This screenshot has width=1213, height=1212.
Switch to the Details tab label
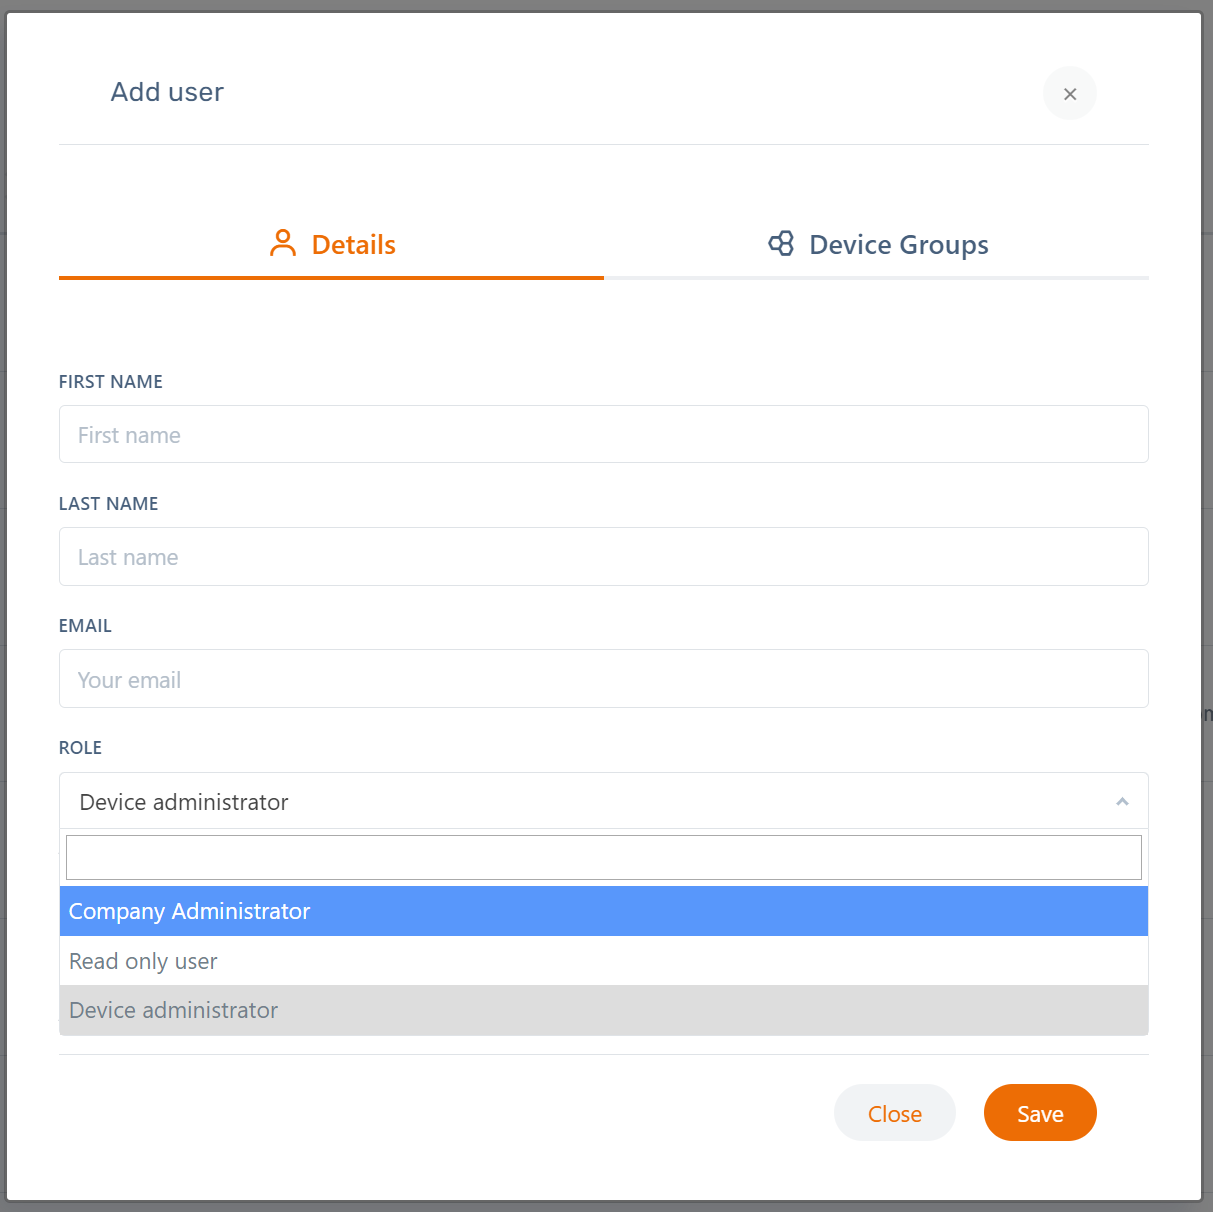coord(354,245)
